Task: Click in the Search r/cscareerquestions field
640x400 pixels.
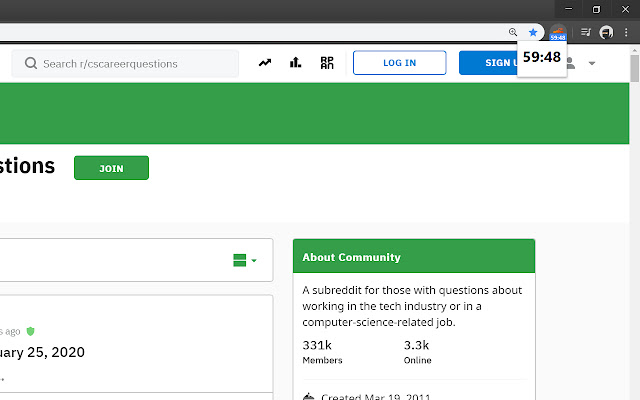Action: [x=125, y=64]
